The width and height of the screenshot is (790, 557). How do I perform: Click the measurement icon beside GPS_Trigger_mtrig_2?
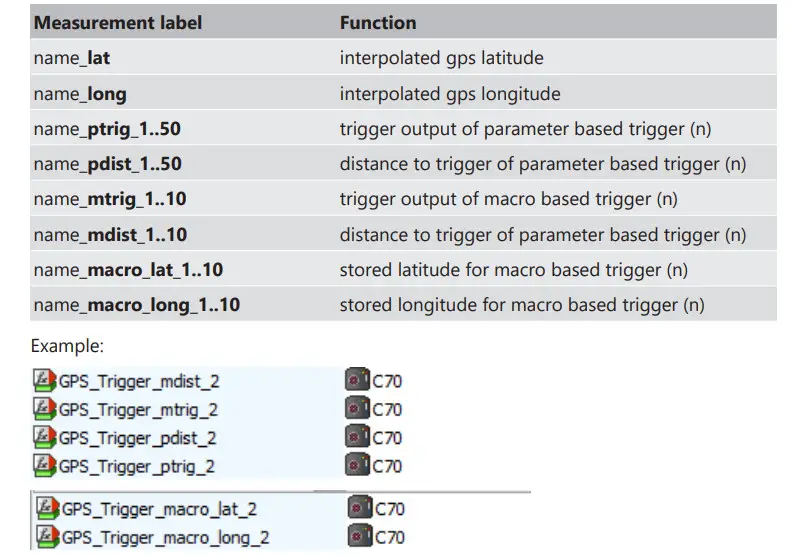click(44, 409)
